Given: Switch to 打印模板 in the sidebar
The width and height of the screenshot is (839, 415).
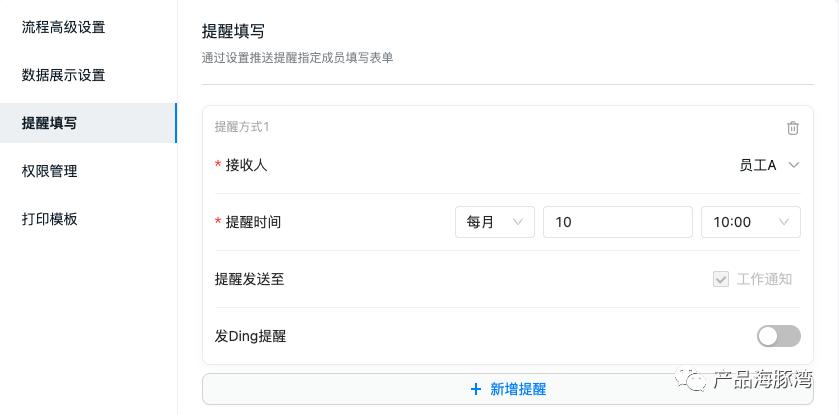Looking at the screenshot, I should point(50,219).
